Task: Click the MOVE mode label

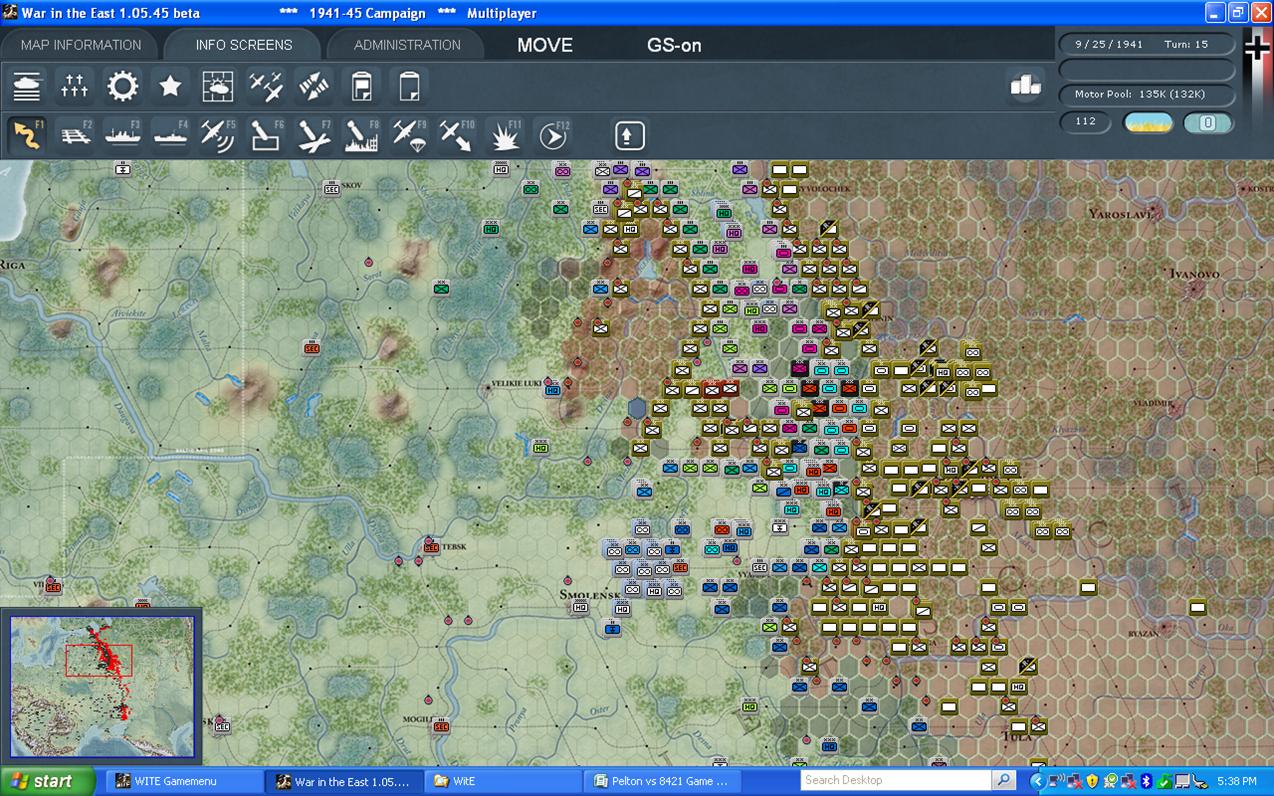Action: tap(545, 45)
